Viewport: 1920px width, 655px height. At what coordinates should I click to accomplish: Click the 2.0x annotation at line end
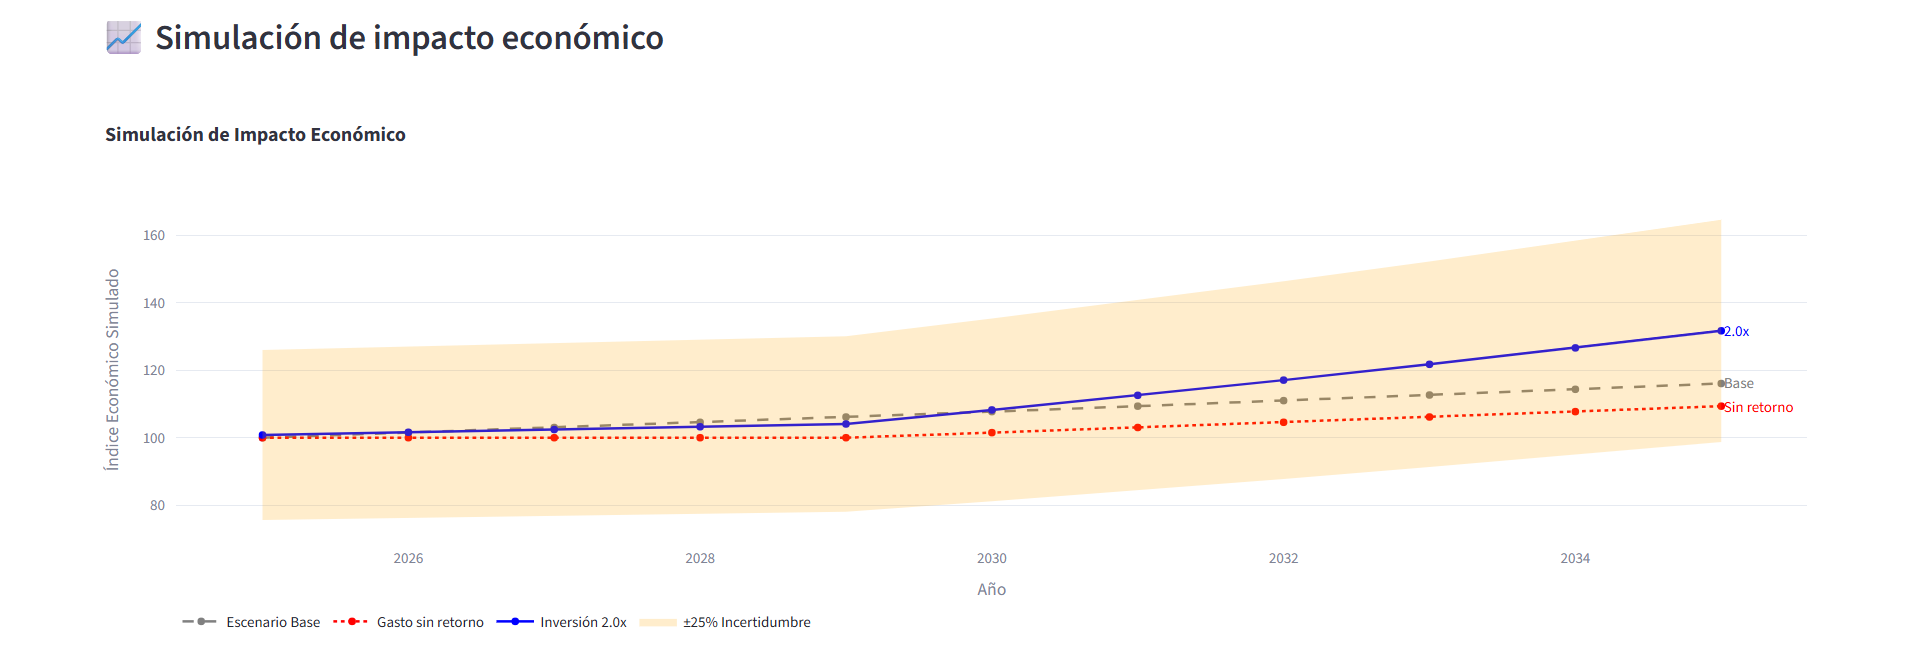[x=1737, y=332]
